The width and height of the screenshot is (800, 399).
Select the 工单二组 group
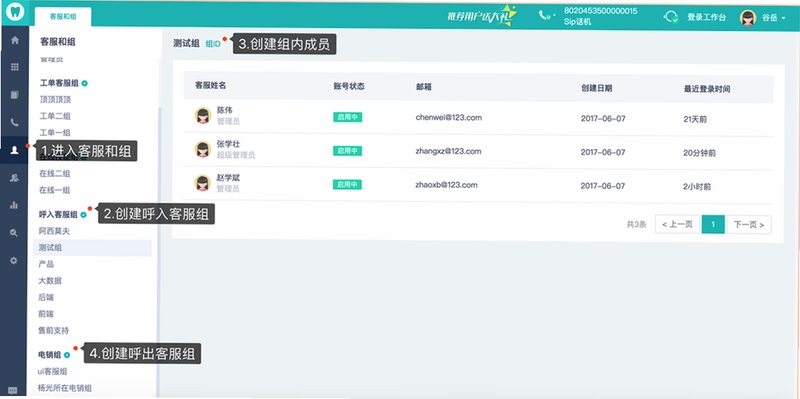click(55, 116)
